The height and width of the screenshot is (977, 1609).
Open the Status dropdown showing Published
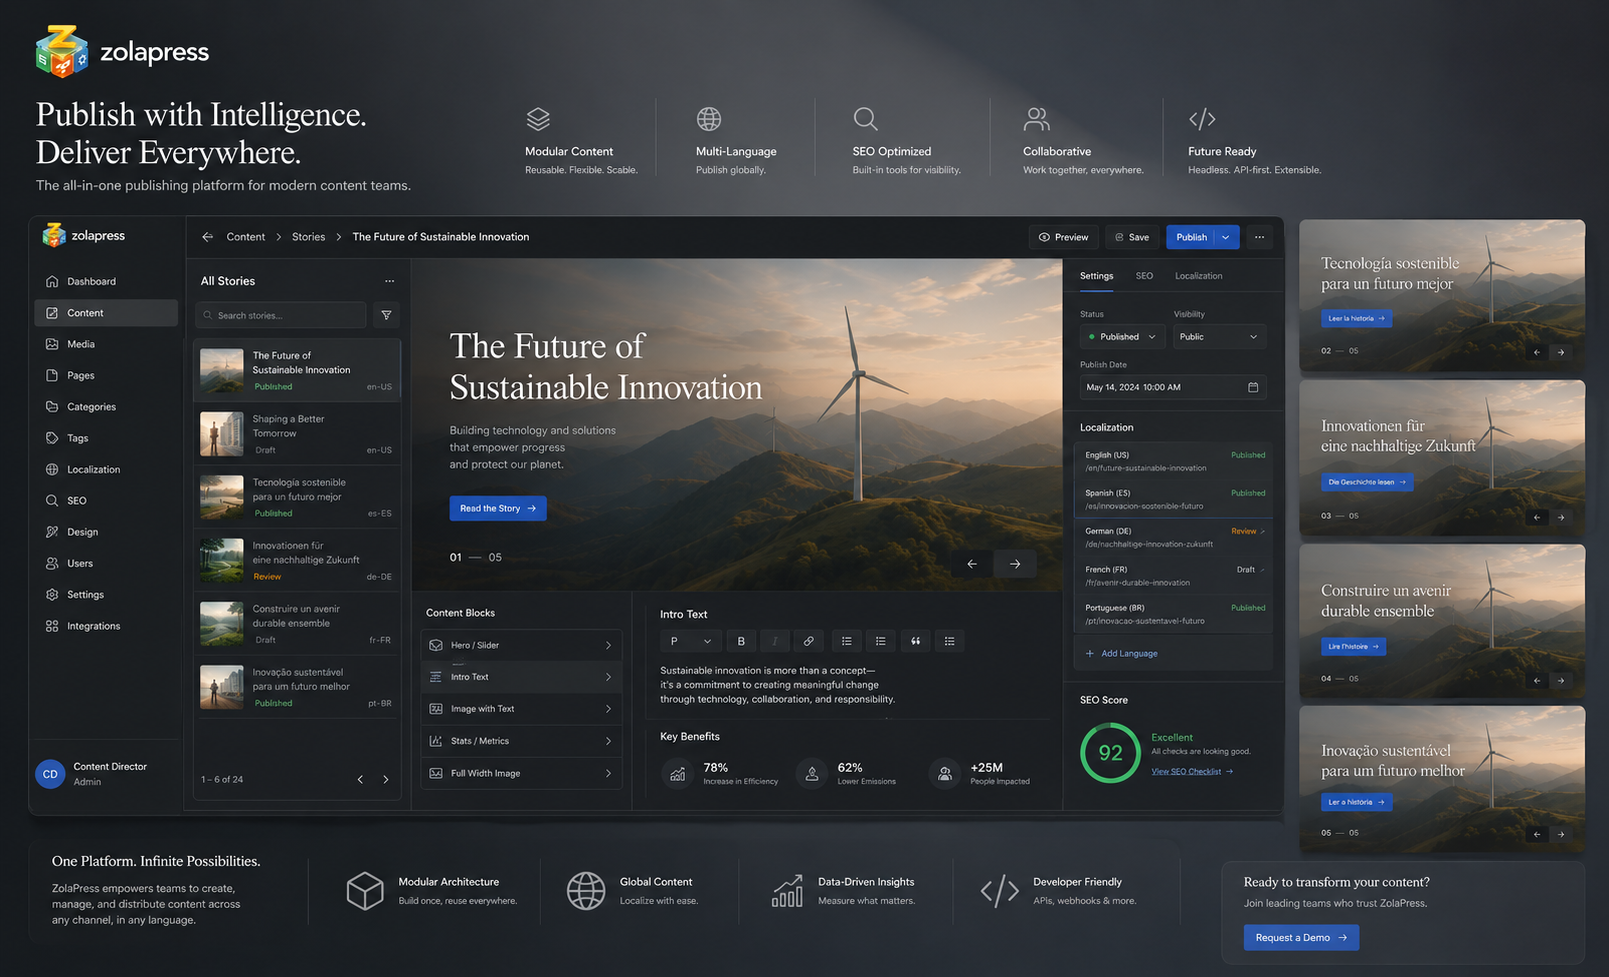click(1122, 337)
